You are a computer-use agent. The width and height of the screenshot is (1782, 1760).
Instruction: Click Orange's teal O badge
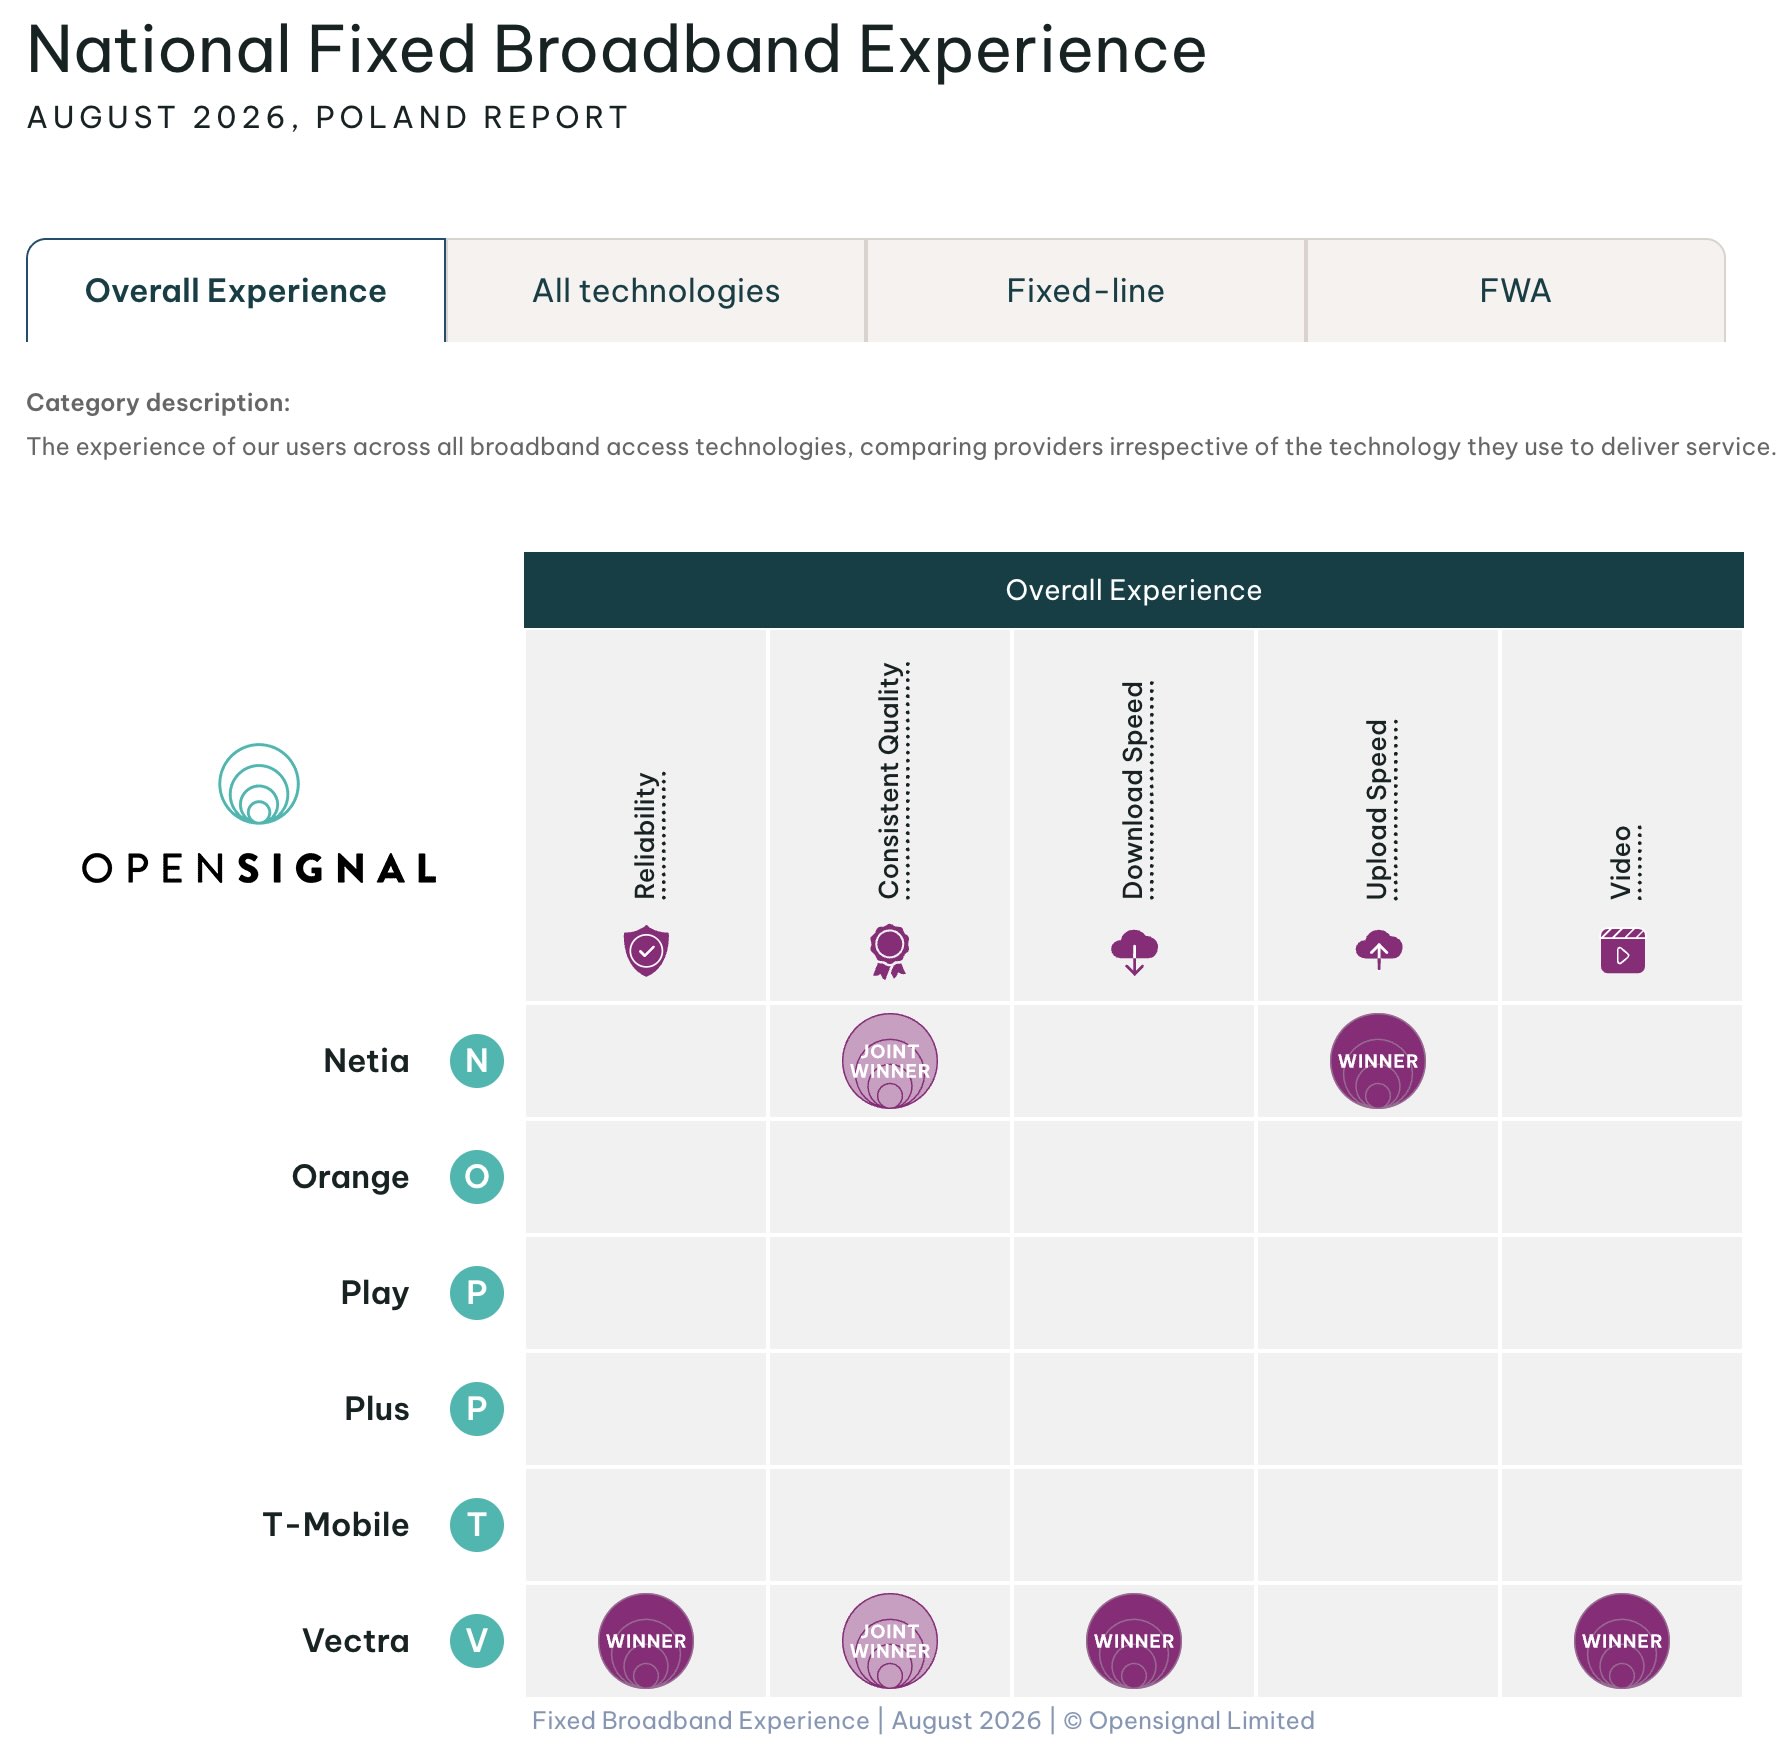(477, 1177)
